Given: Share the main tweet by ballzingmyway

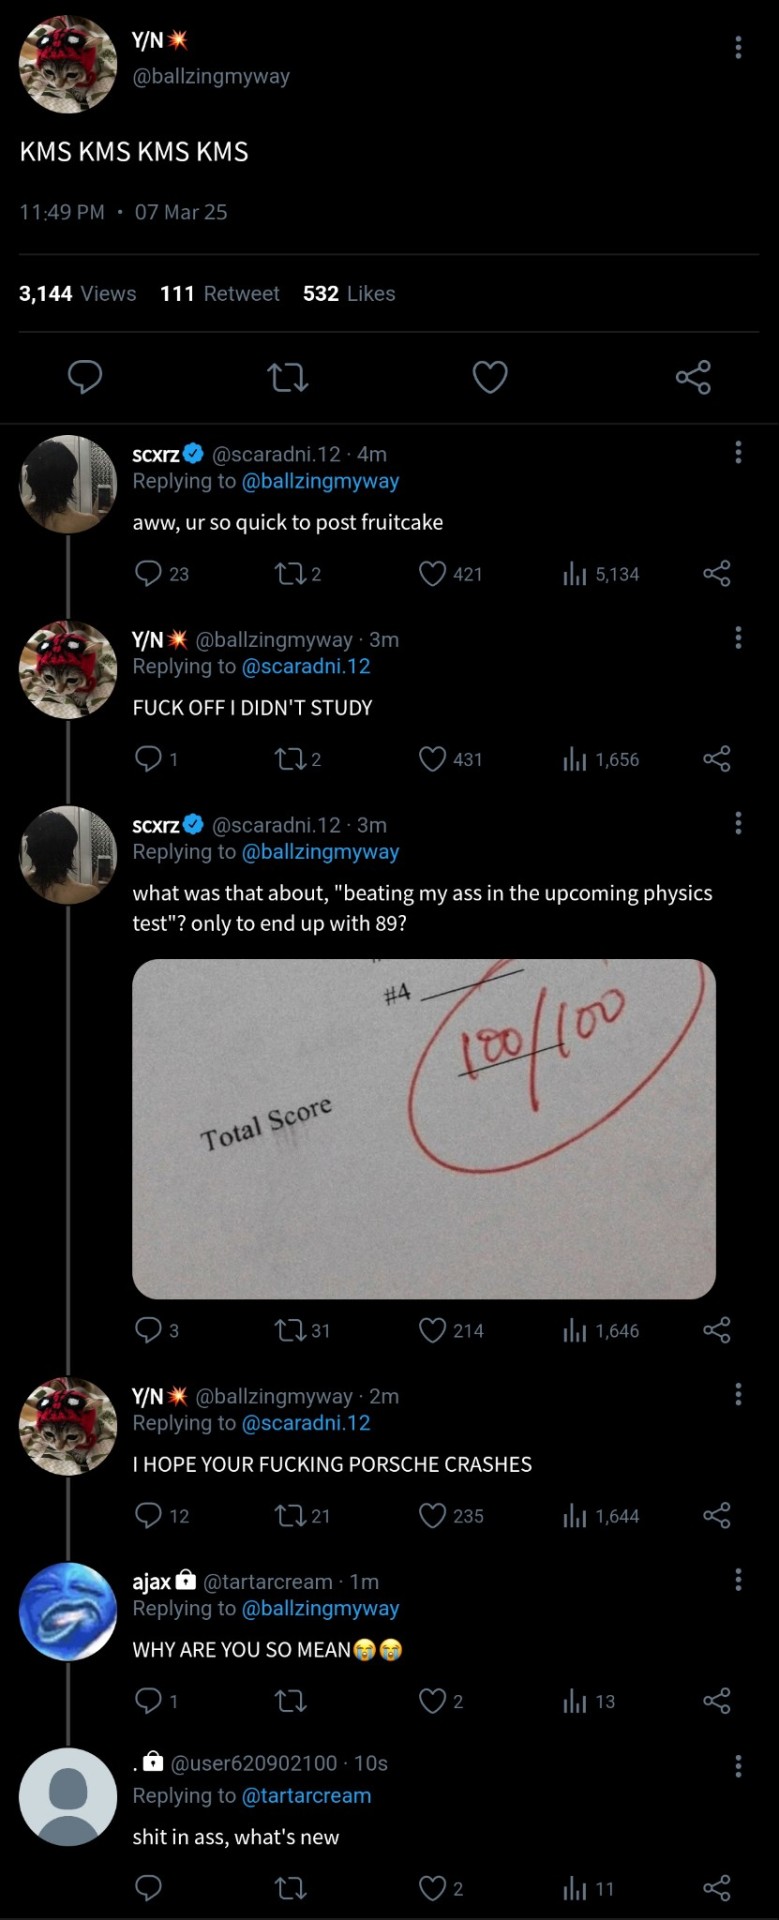Looking at the screenshot, I should tap(693, 377).
